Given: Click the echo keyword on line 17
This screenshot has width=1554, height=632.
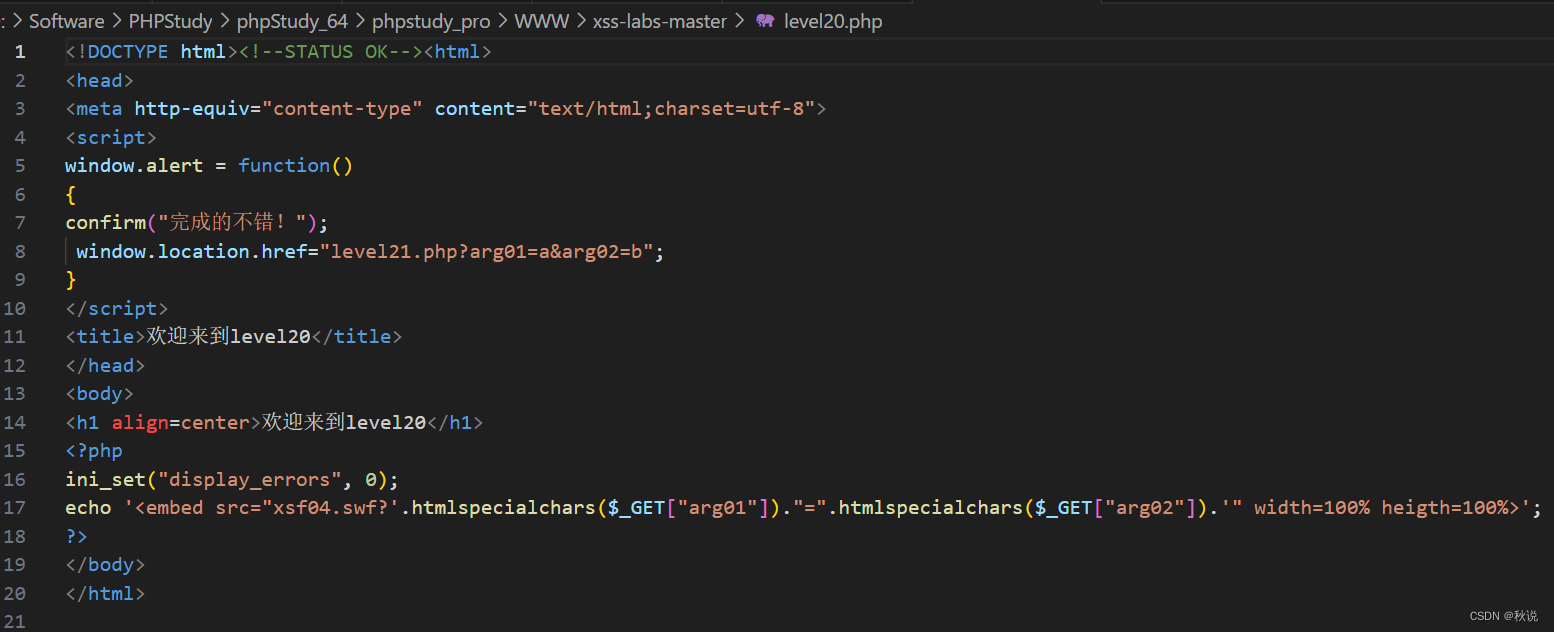Looking at the screenshot, I should pos(88,508).
